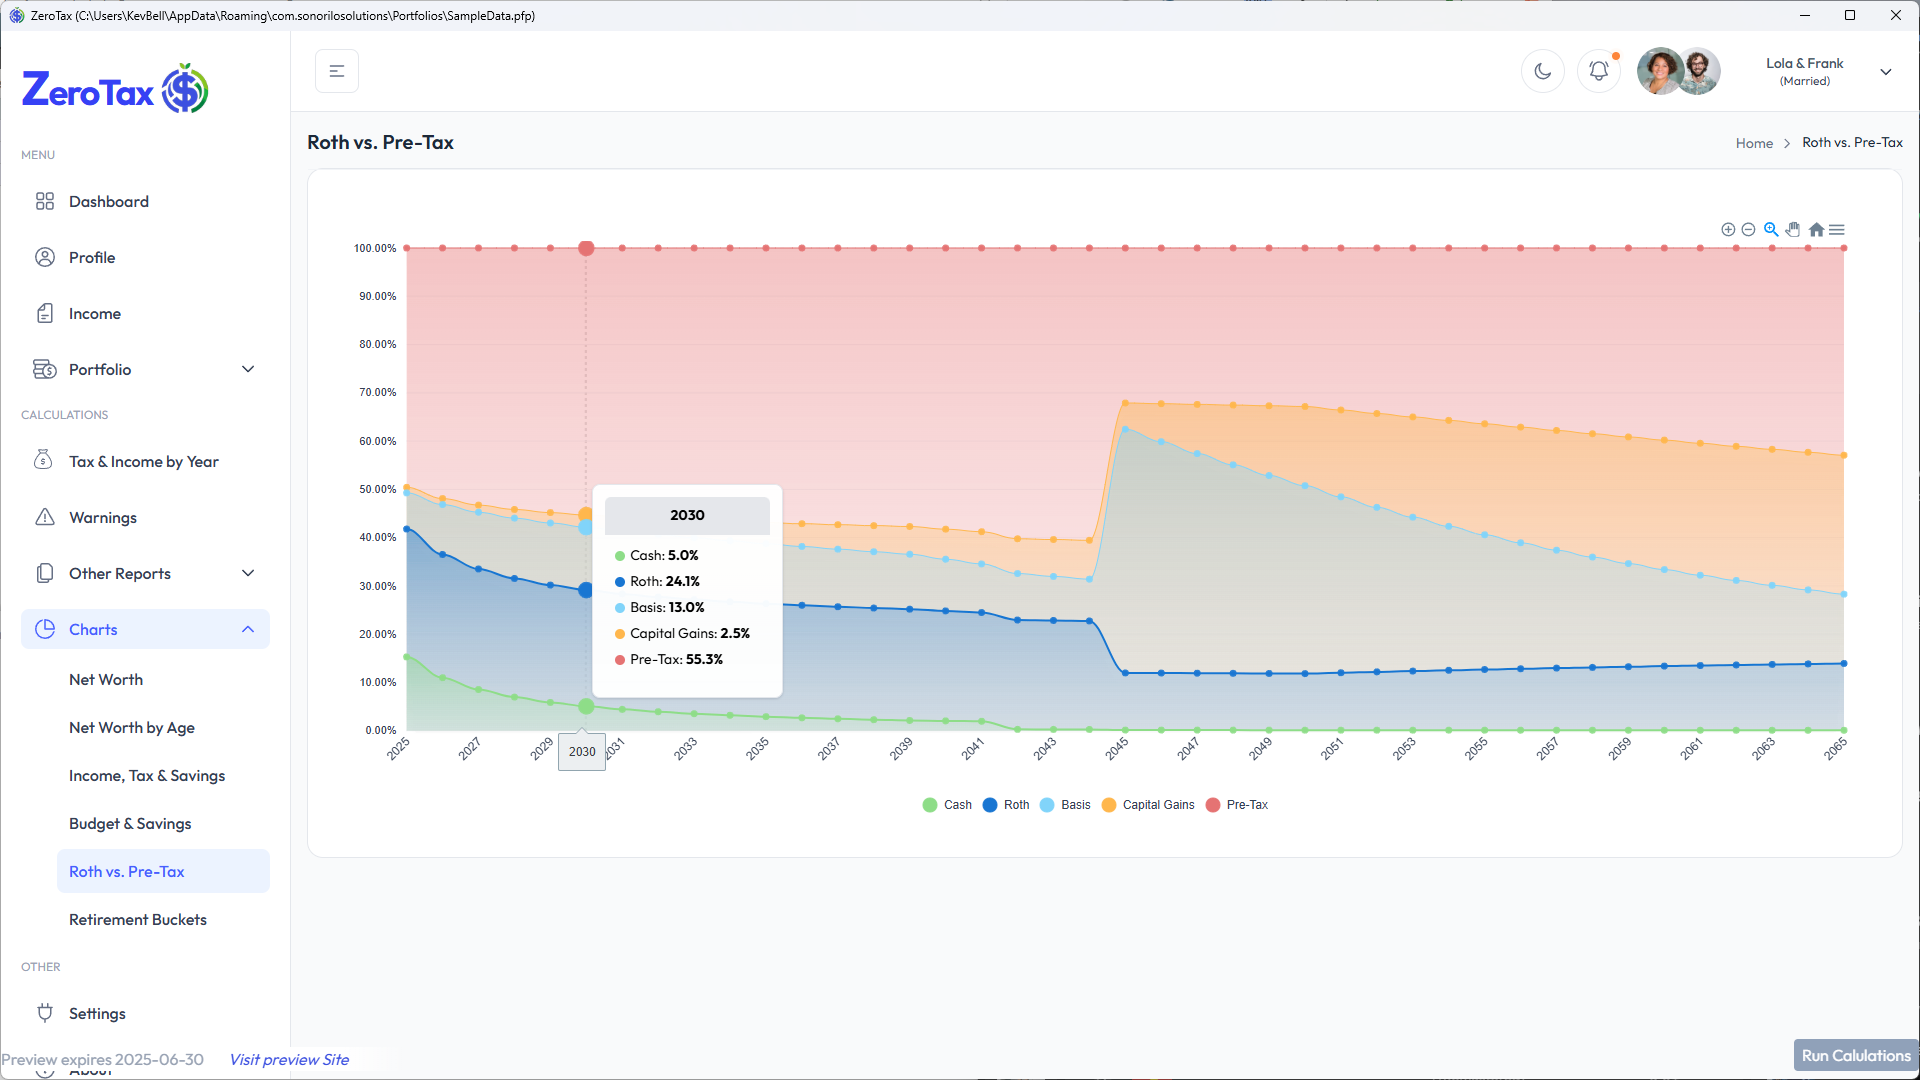Screen dimensions: 1920x1080
Task: Follow the Home breadcrumb link
Action: point(1754,143)
